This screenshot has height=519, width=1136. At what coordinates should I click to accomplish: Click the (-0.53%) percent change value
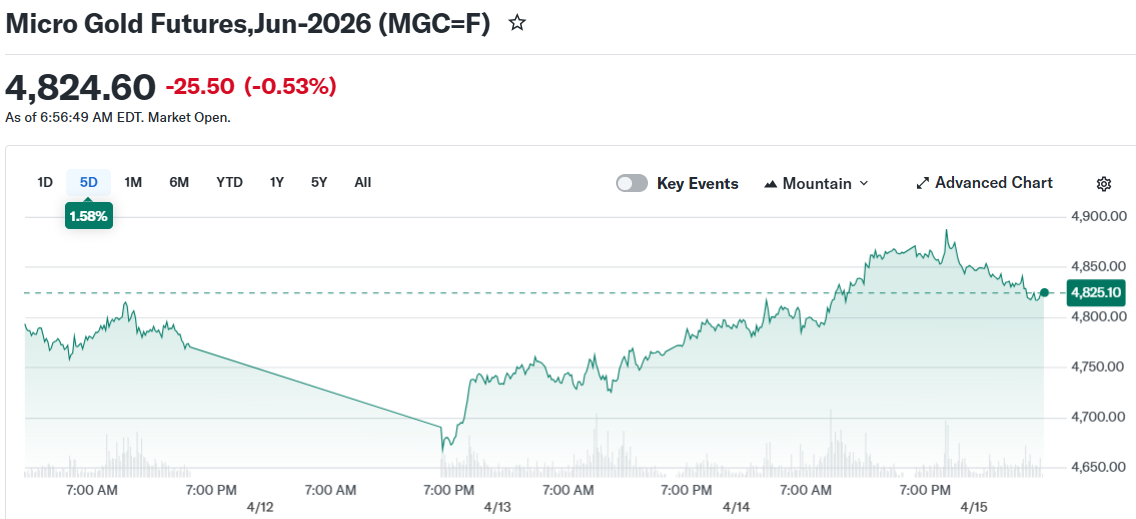pos(291,87)
